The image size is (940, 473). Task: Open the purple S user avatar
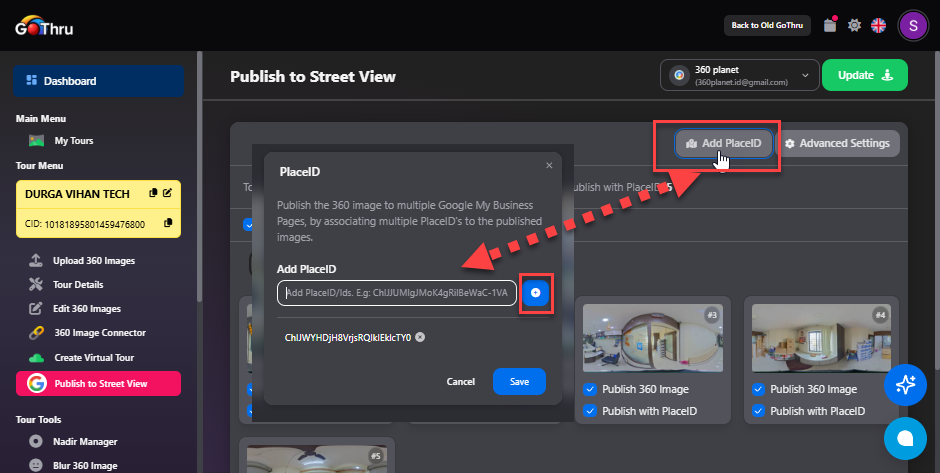(913, 26)
